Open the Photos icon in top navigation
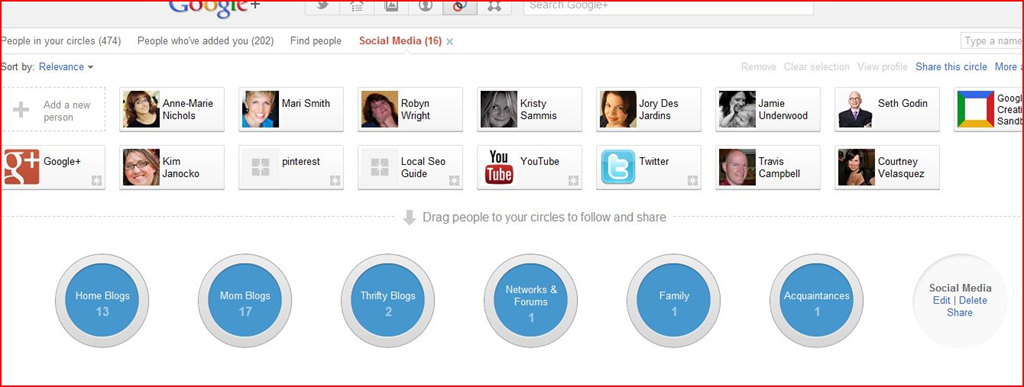This screenshot has height=387, width=1024. [x=392, y=7]
